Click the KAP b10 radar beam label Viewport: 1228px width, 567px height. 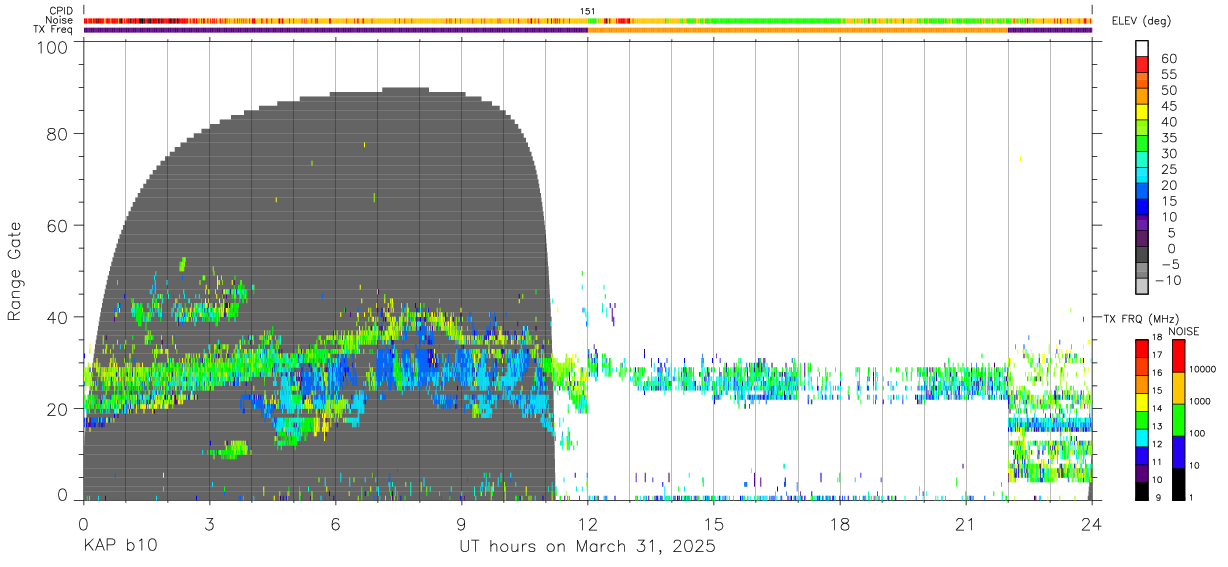119,547
